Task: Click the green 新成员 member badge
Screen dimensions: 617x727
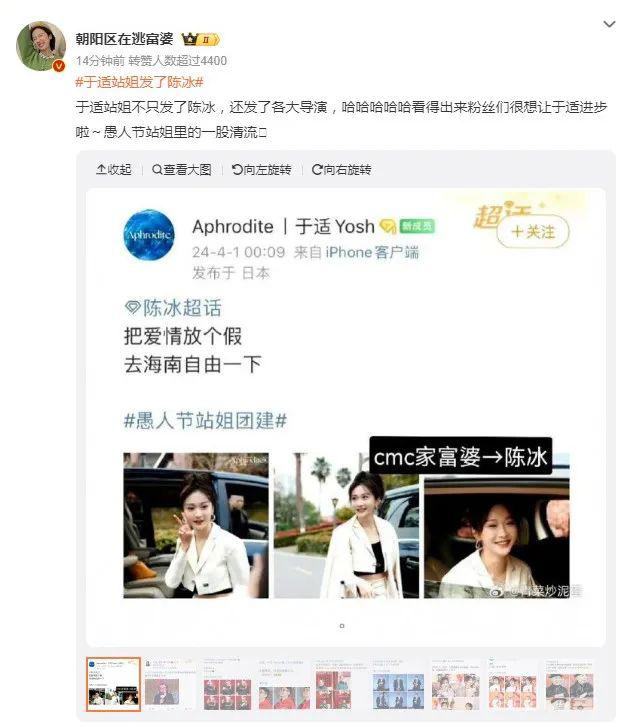Action: pyautogui.click(x=417, y=226)
